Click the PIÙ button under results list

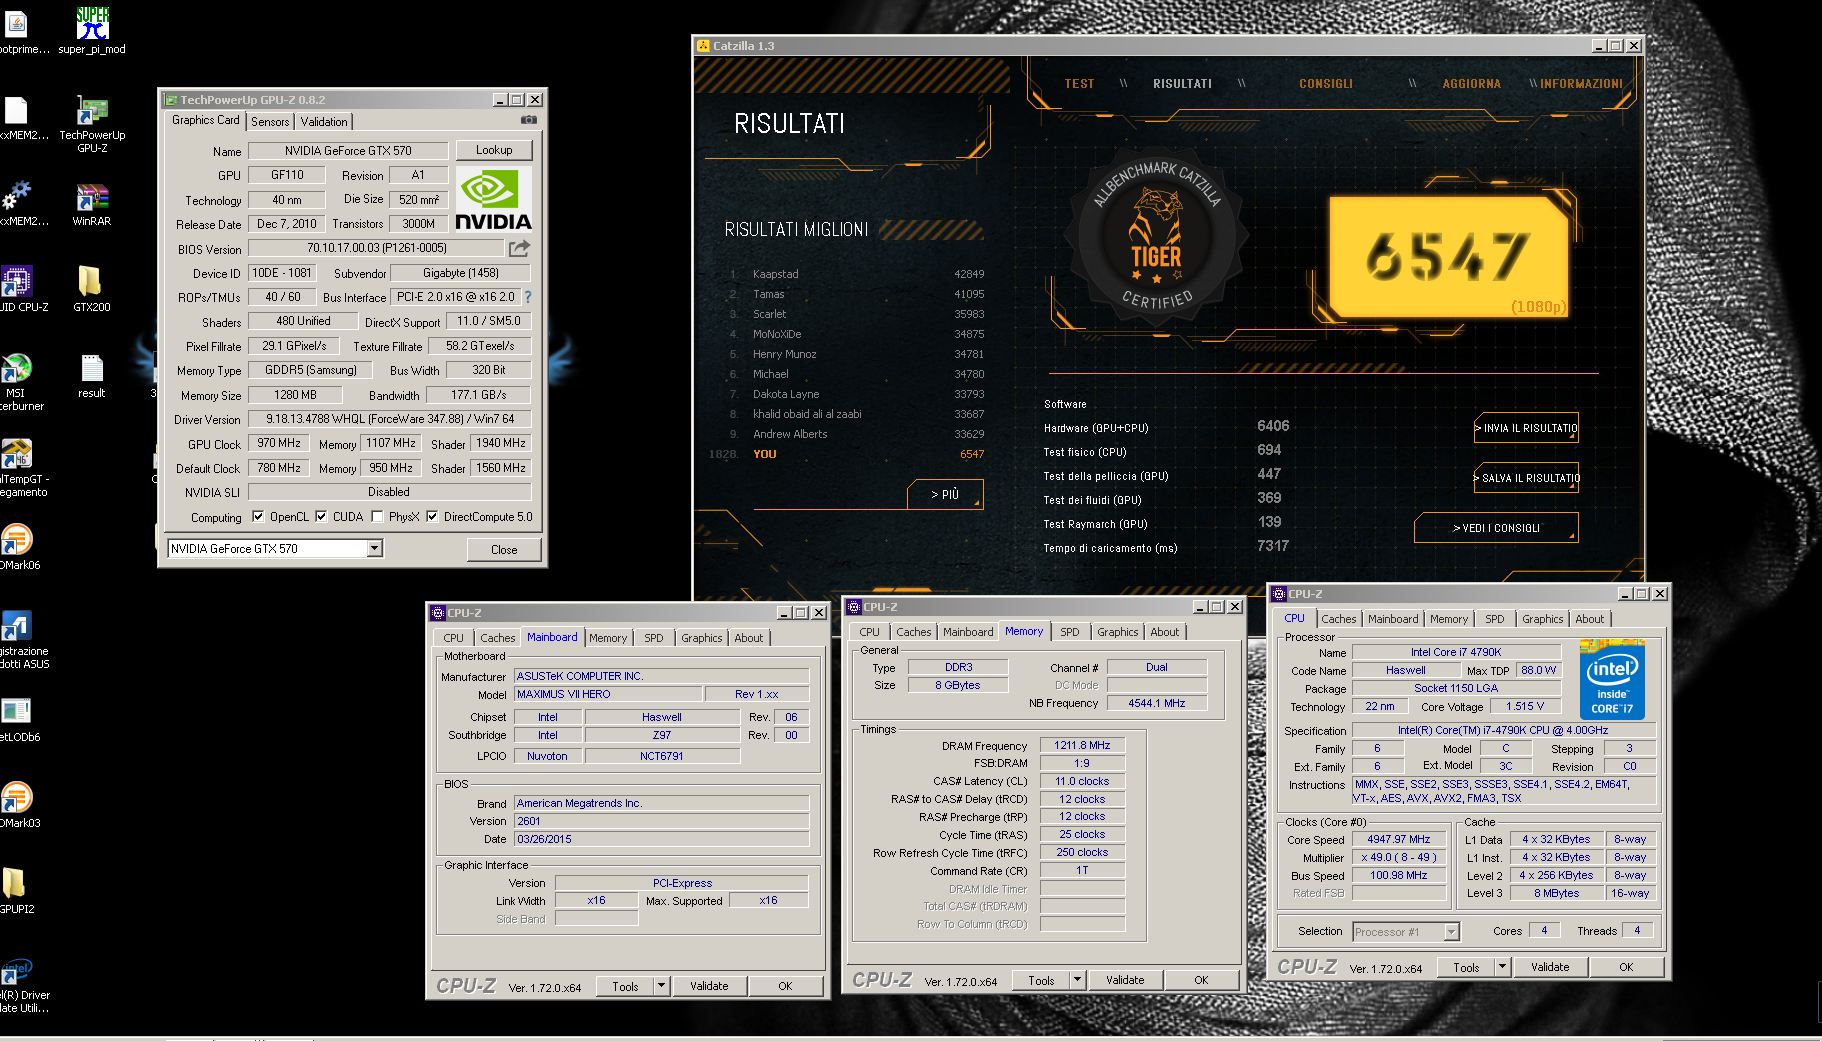coord(945,494)
